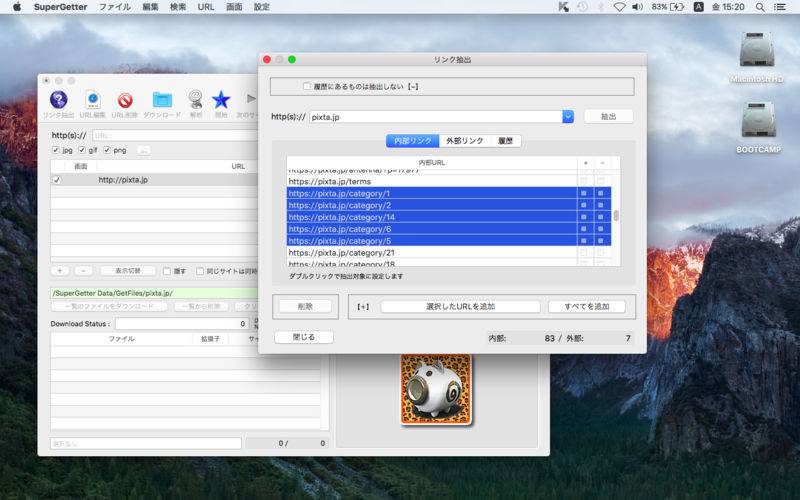
Task: Open the BOOTCAMP drive icon
Action: 759,121
